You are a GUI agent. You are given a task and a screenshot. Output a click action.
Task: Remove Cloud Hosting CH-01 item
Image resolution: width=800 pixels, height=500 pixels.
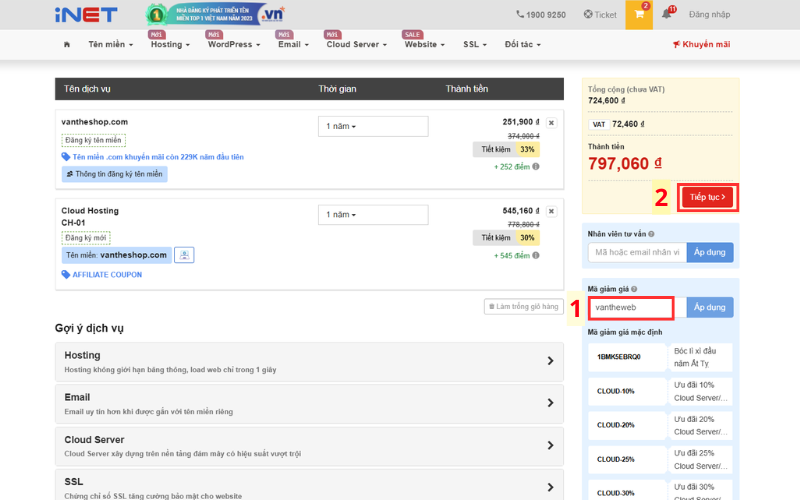[x=552, y=211]
